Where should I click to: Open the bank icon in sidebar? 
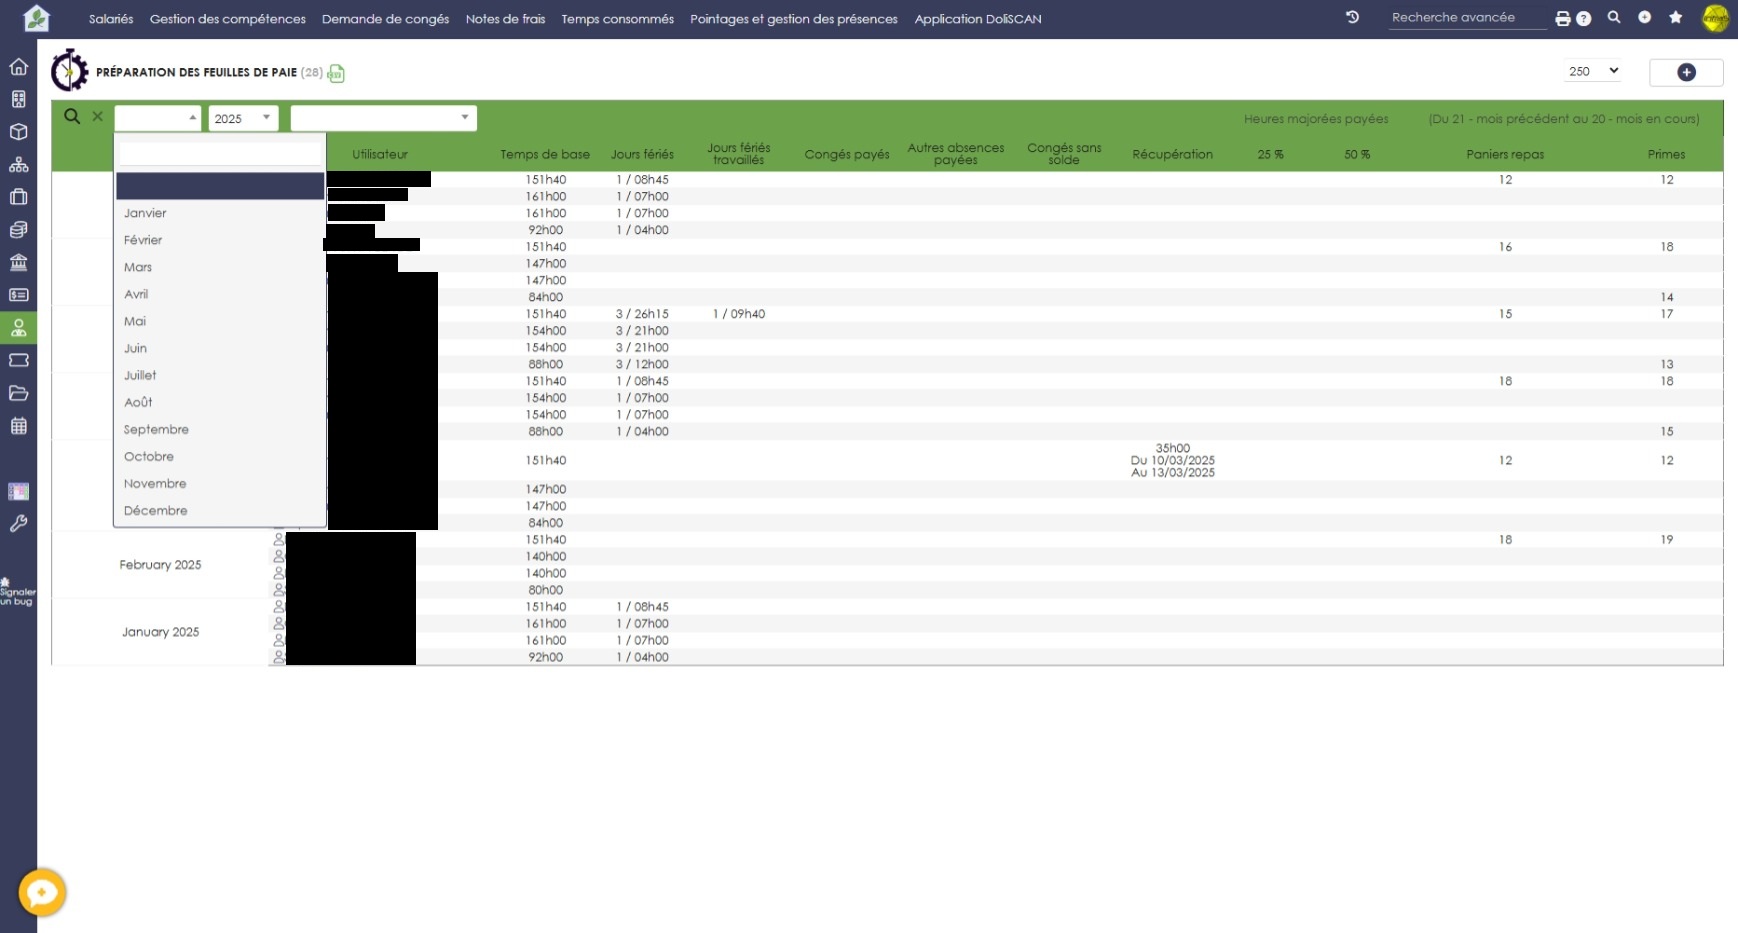[18, 262]
